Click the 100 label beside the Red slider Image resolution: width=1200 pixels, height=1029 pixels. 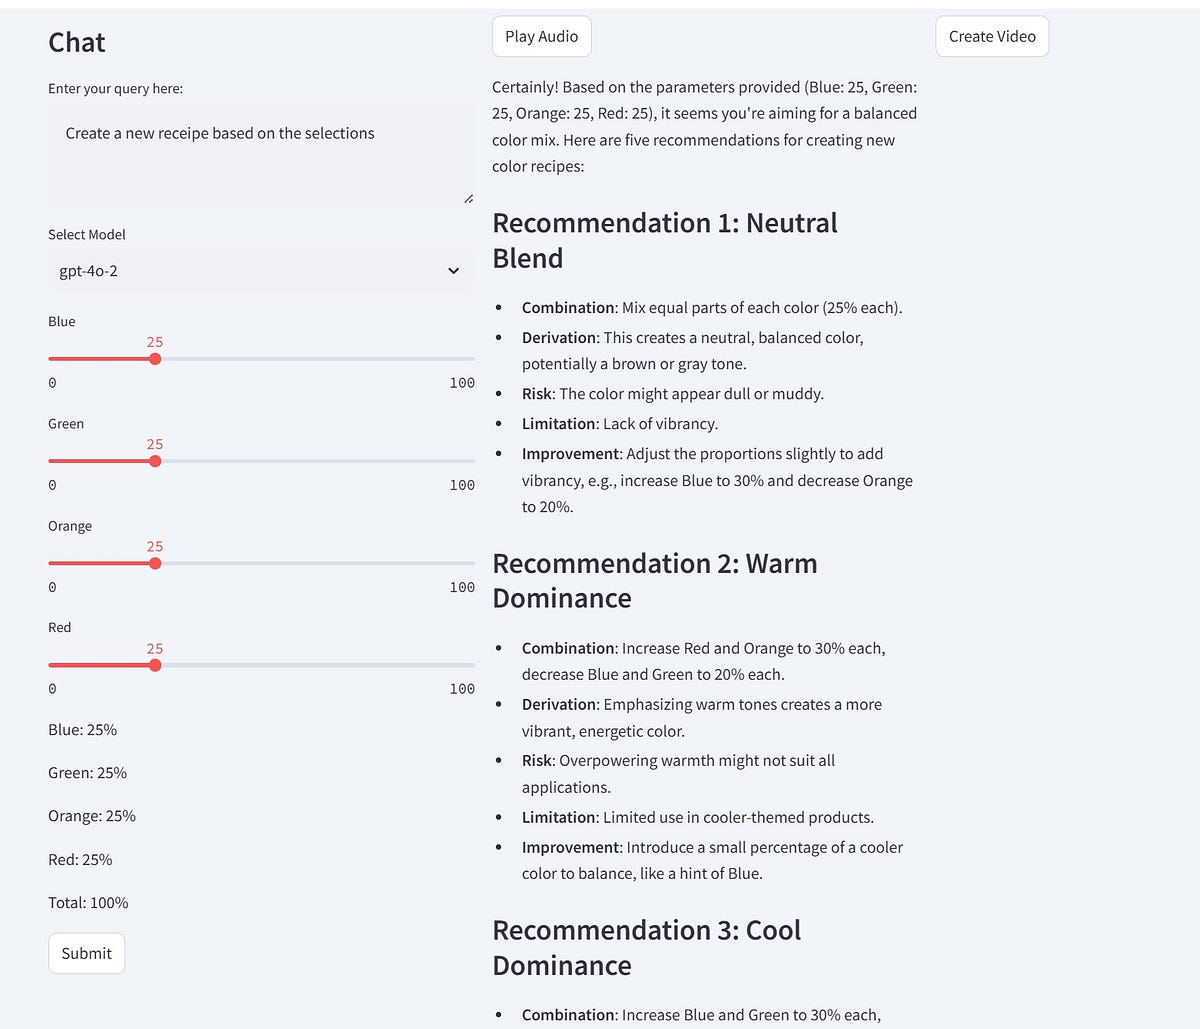click(462, 688)
